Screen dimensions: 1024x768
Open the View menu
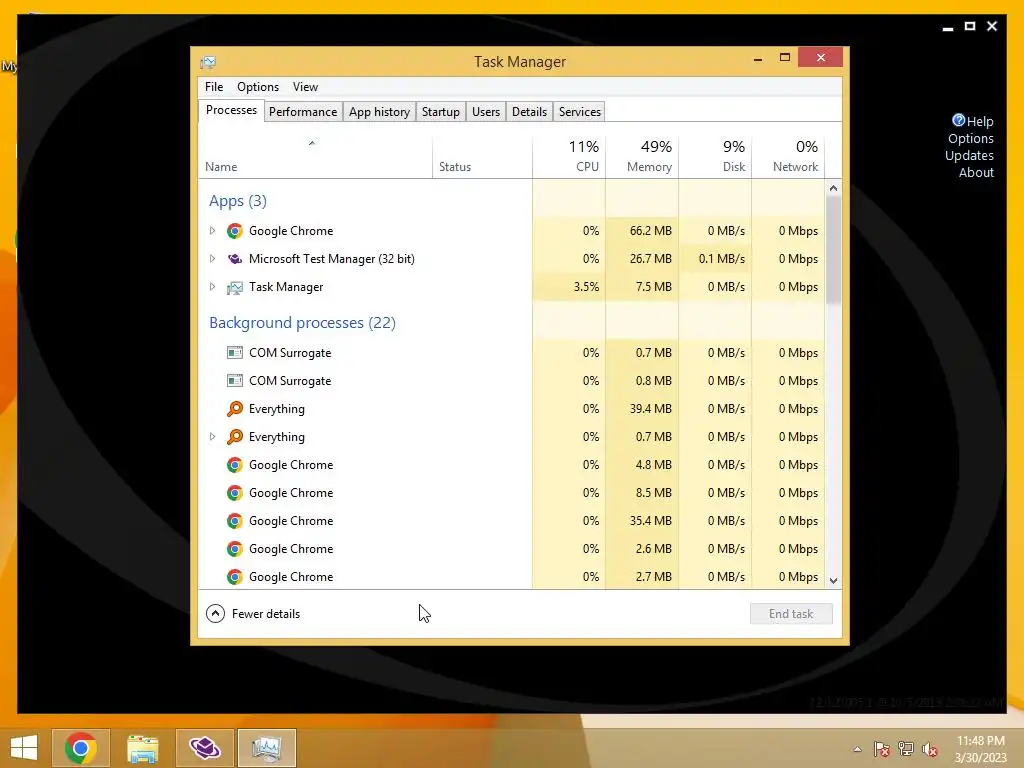[305, 87]
